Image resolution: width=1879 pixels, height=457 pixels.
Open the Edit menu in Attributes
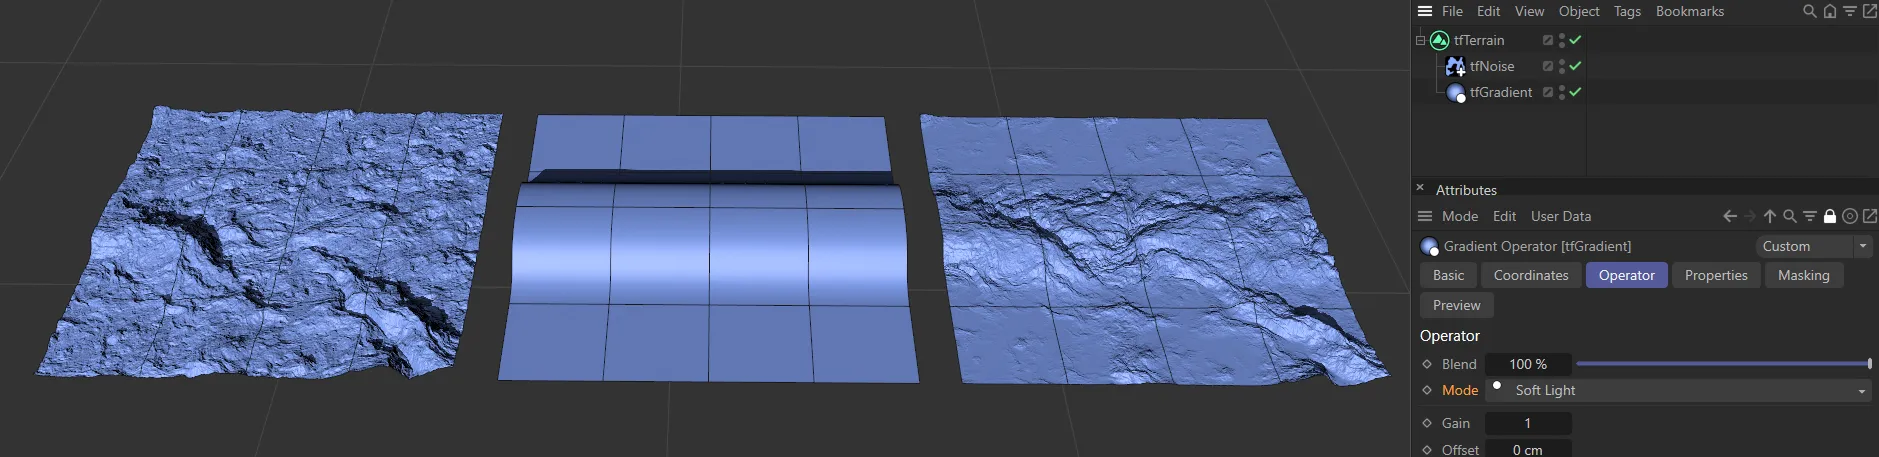(x=1504, y=216)
